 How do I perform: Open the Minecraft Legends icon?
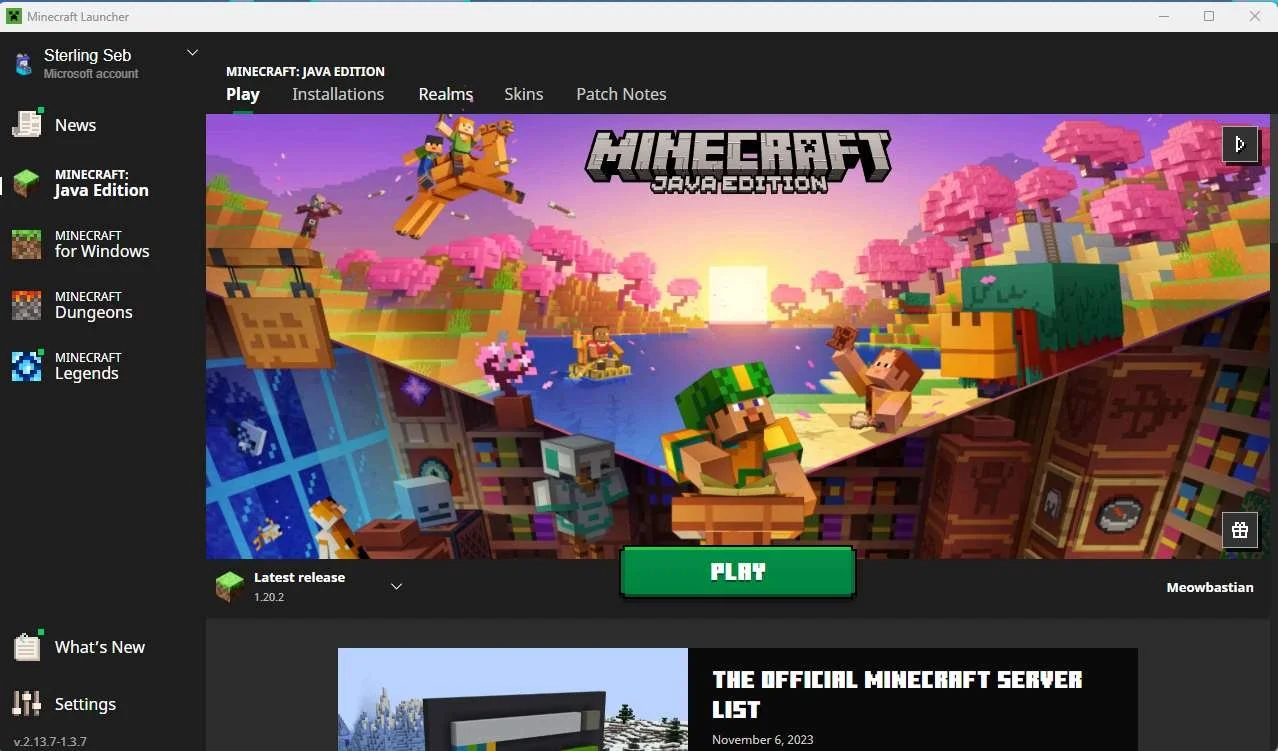[26, 366]
